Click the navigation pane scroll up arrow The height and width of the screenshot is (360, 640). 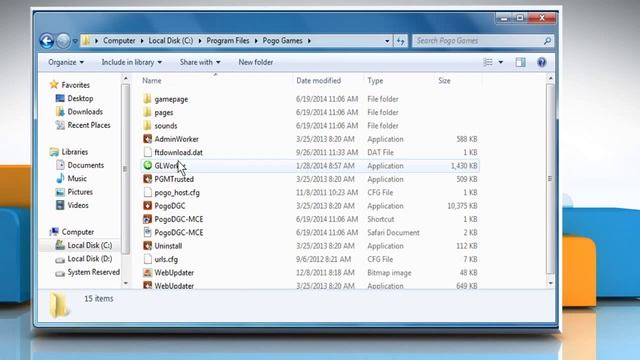point(126,79)
